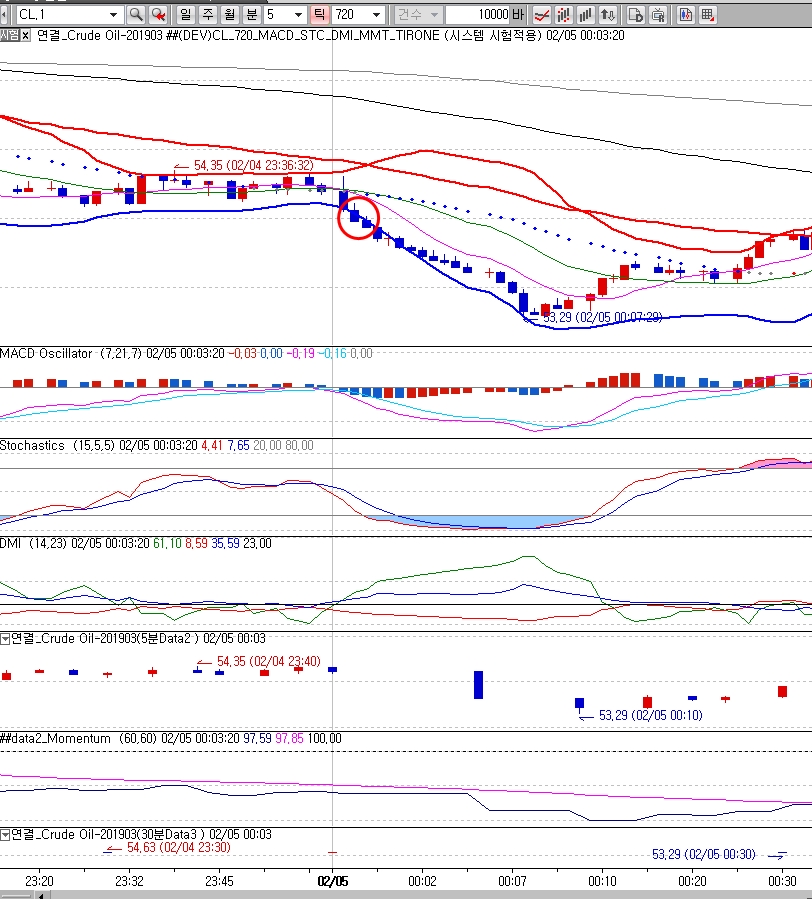Toggle the 틱 (tick) period button
Viewport: 812px width, 899px height.
point(319,15)
